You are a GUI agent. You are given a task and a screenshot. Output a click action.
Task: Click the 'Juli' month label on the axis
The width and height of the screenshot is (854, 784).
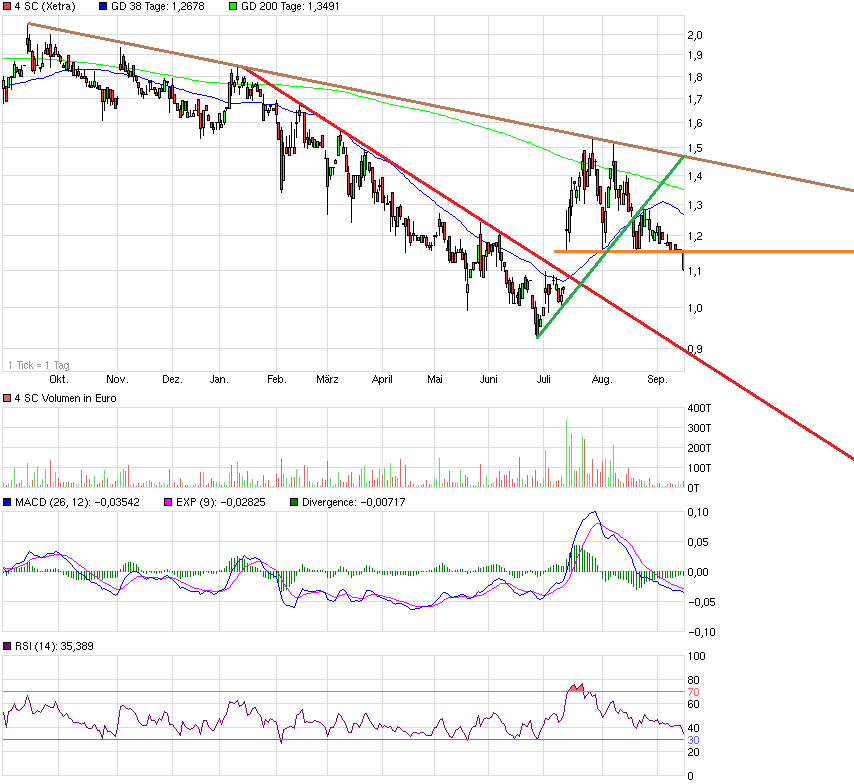(x=544, y=379)
